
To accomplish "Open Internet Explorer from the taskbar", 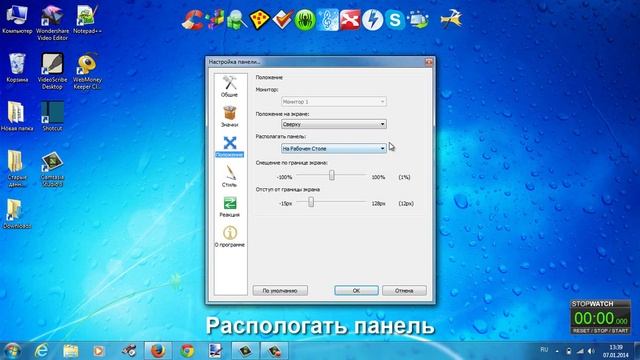I will click(41, 351).
